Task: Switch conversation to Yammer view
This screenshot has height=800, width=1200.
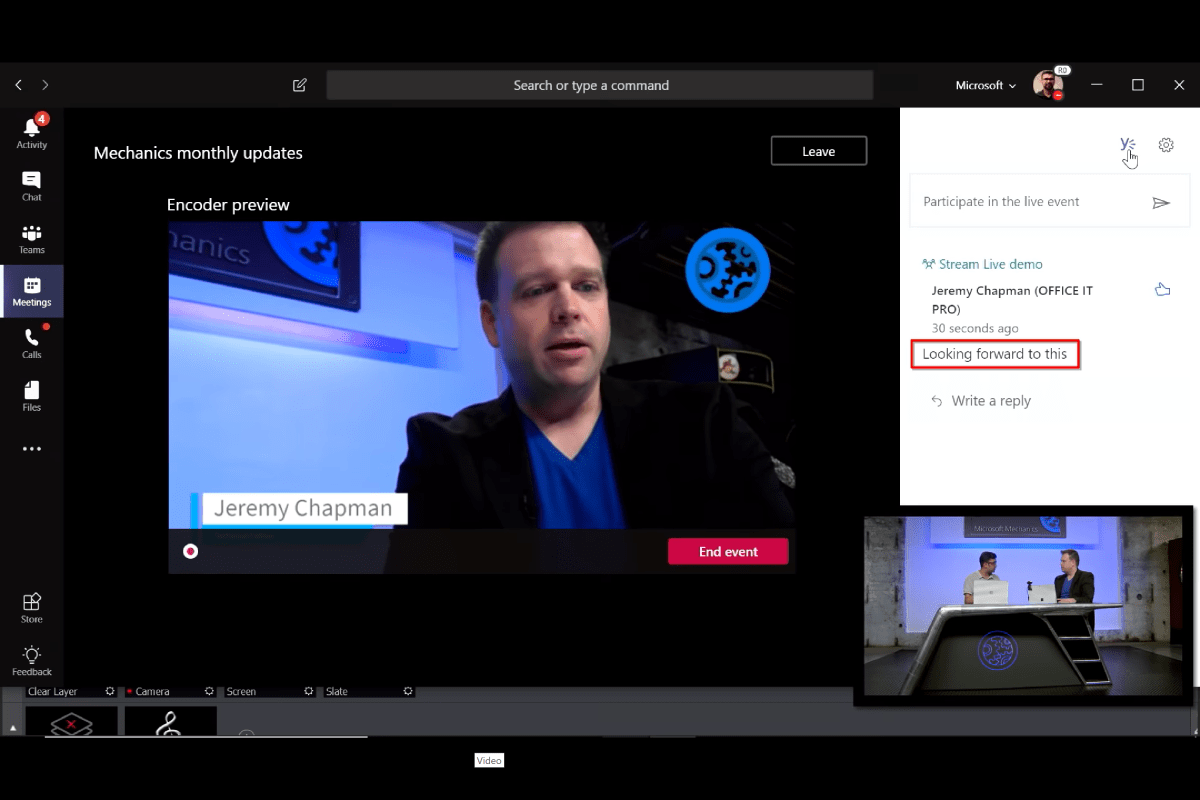Action: (x=1128, y=144)
